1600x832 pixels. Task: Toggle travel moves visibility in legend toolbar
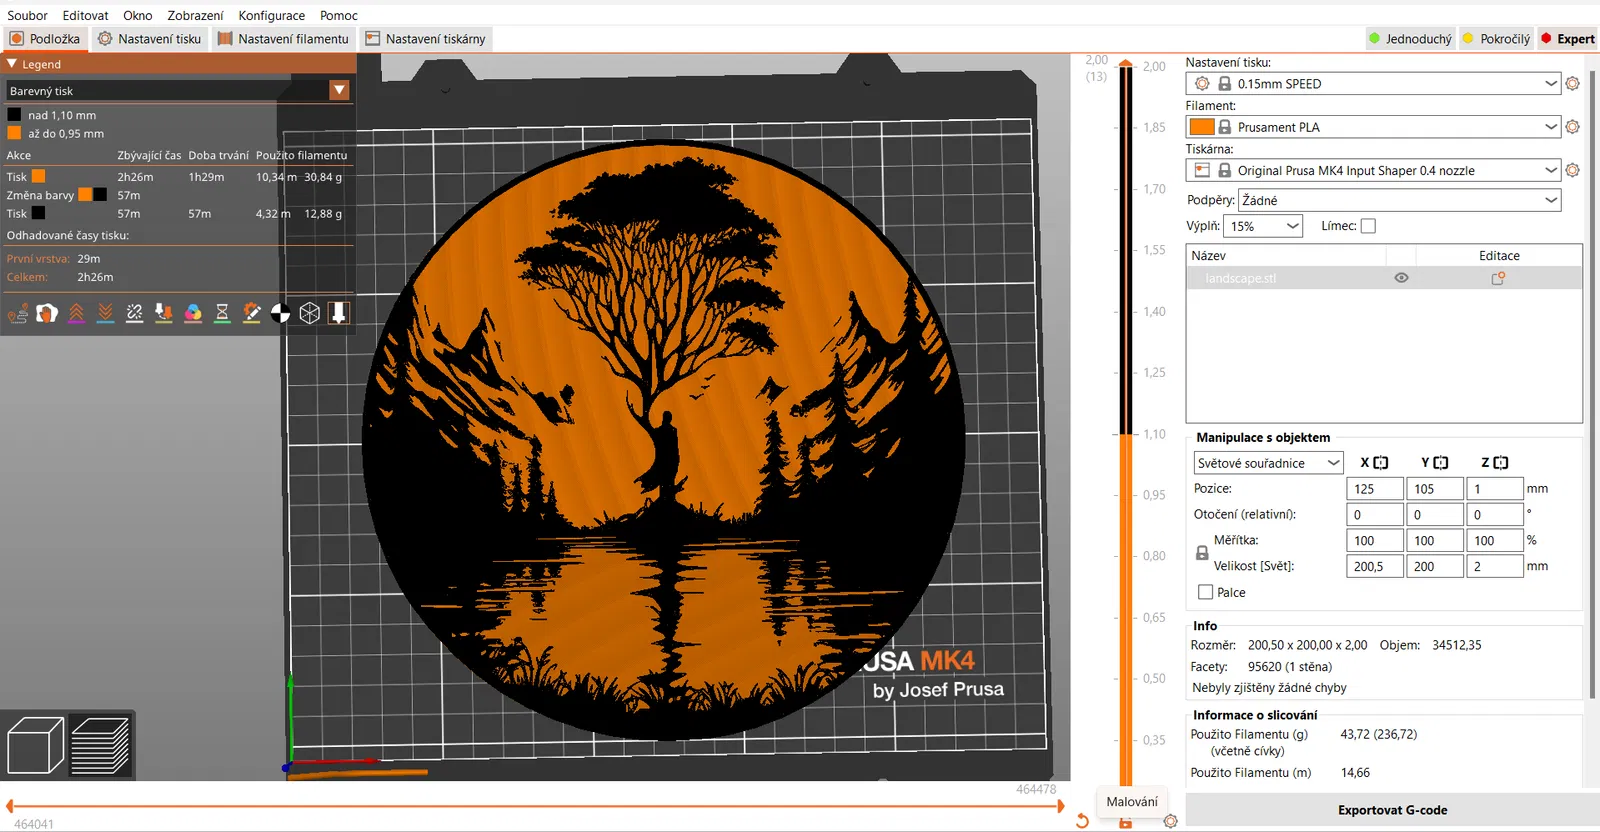(x=18, y=314)
